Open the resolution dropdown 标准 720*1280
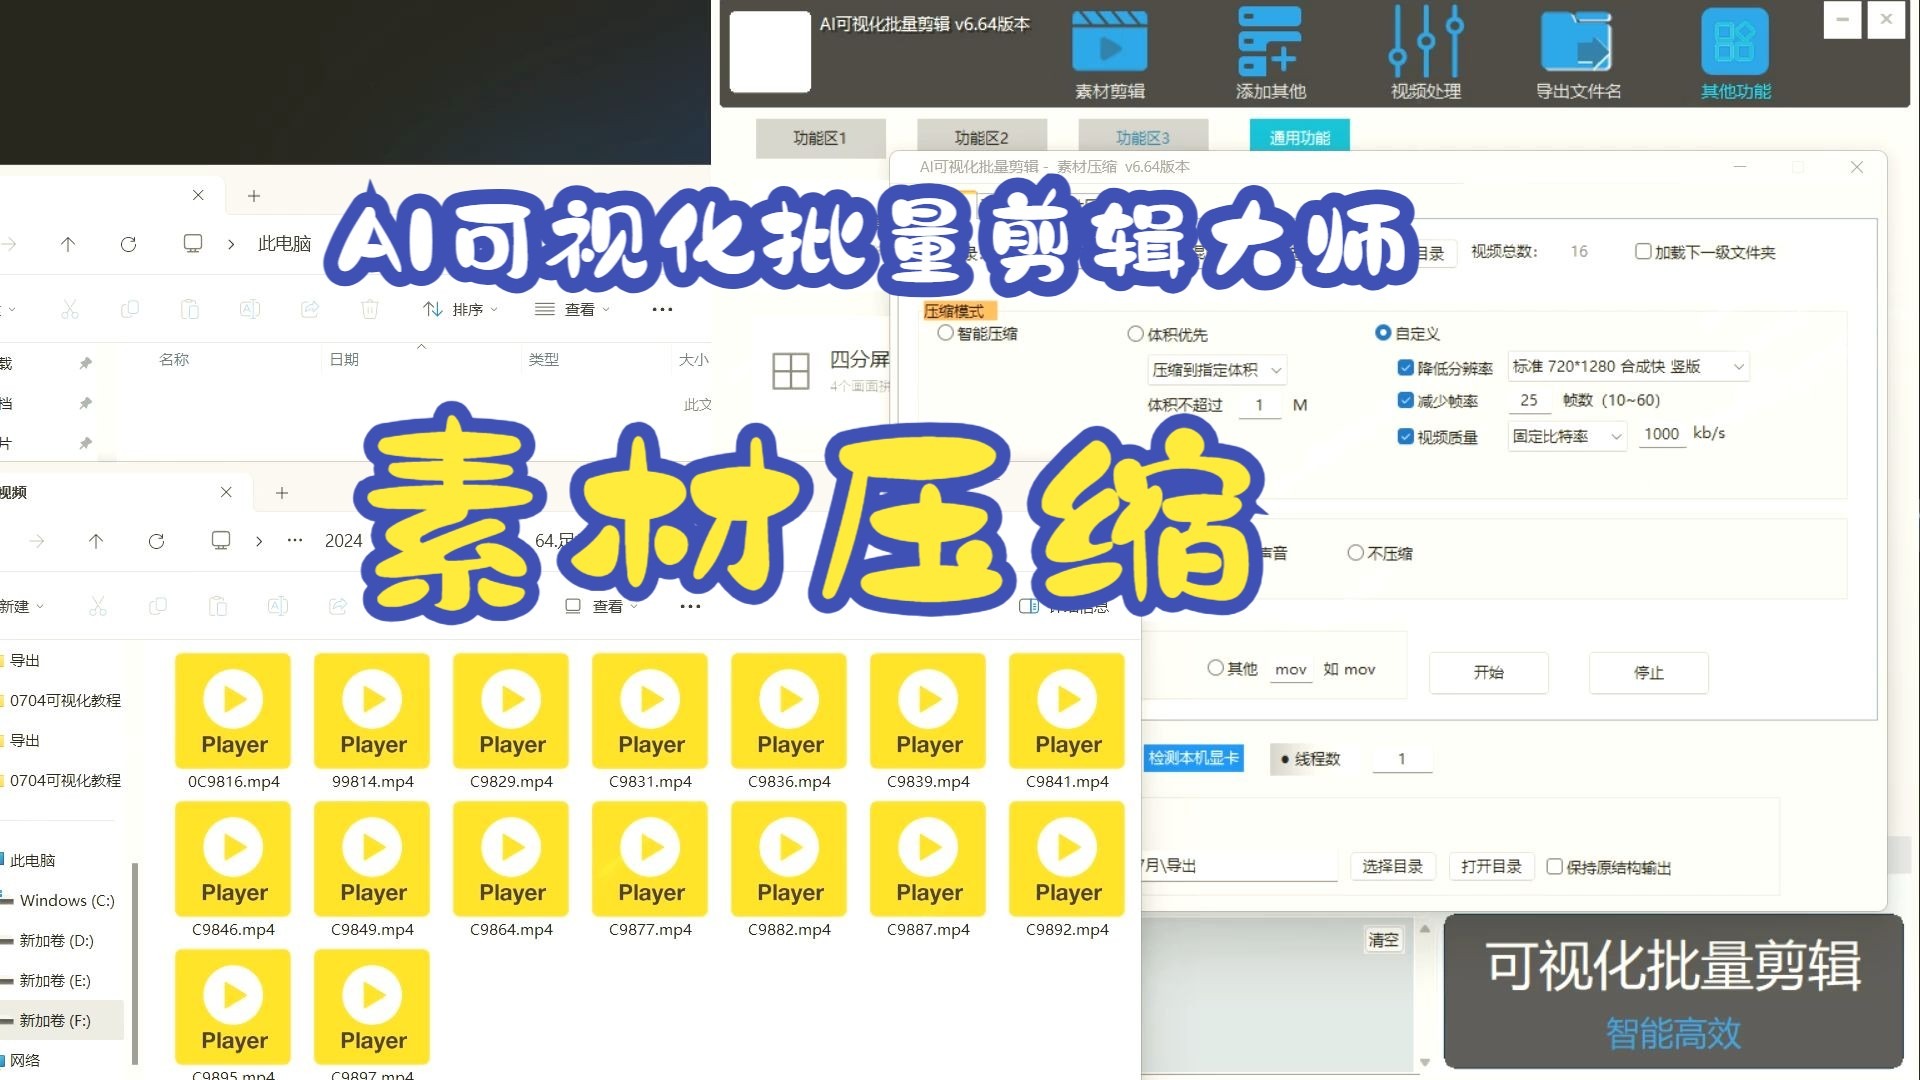This screenshot has height=1080, width=1920. pyautogui.click(x=1628, y=367)
